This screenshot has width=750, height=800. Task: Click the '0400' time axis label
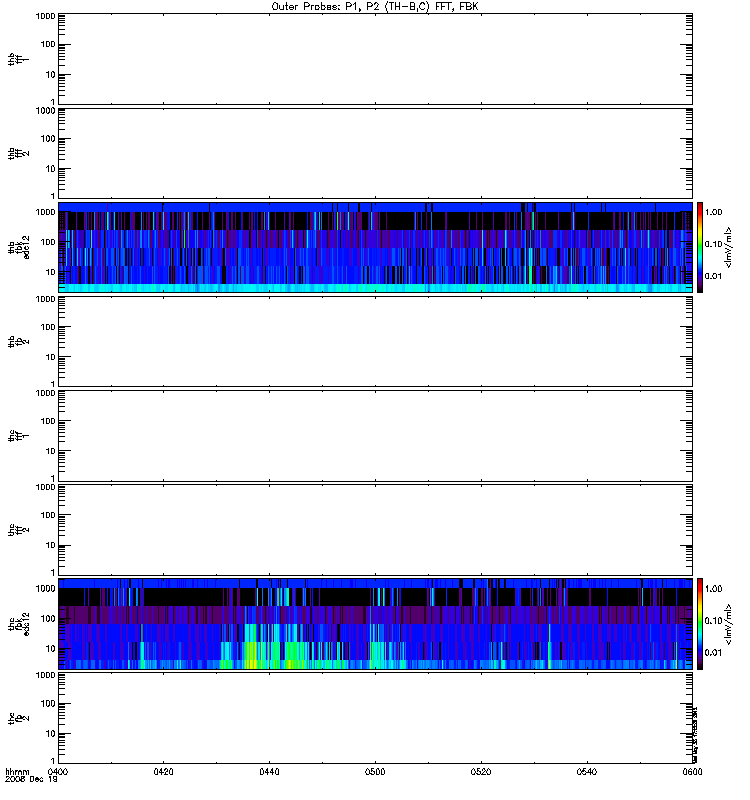[x=58, y=771]
